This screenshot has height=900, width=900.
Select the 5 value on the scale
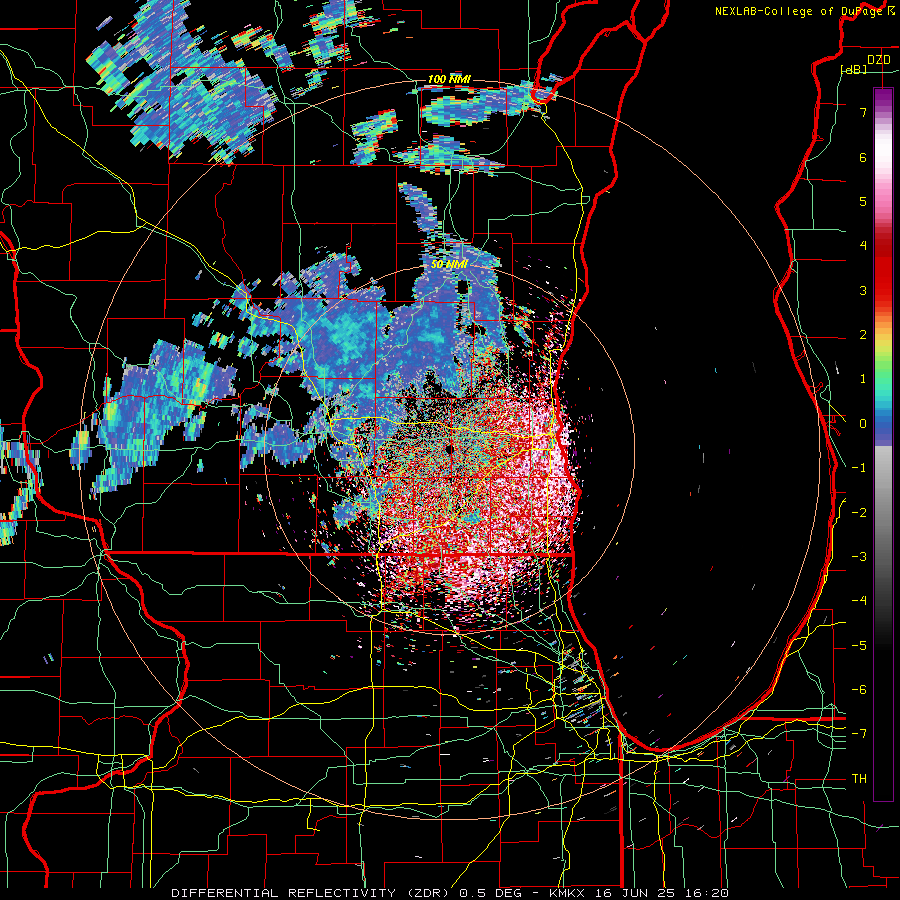pos(863,201)
